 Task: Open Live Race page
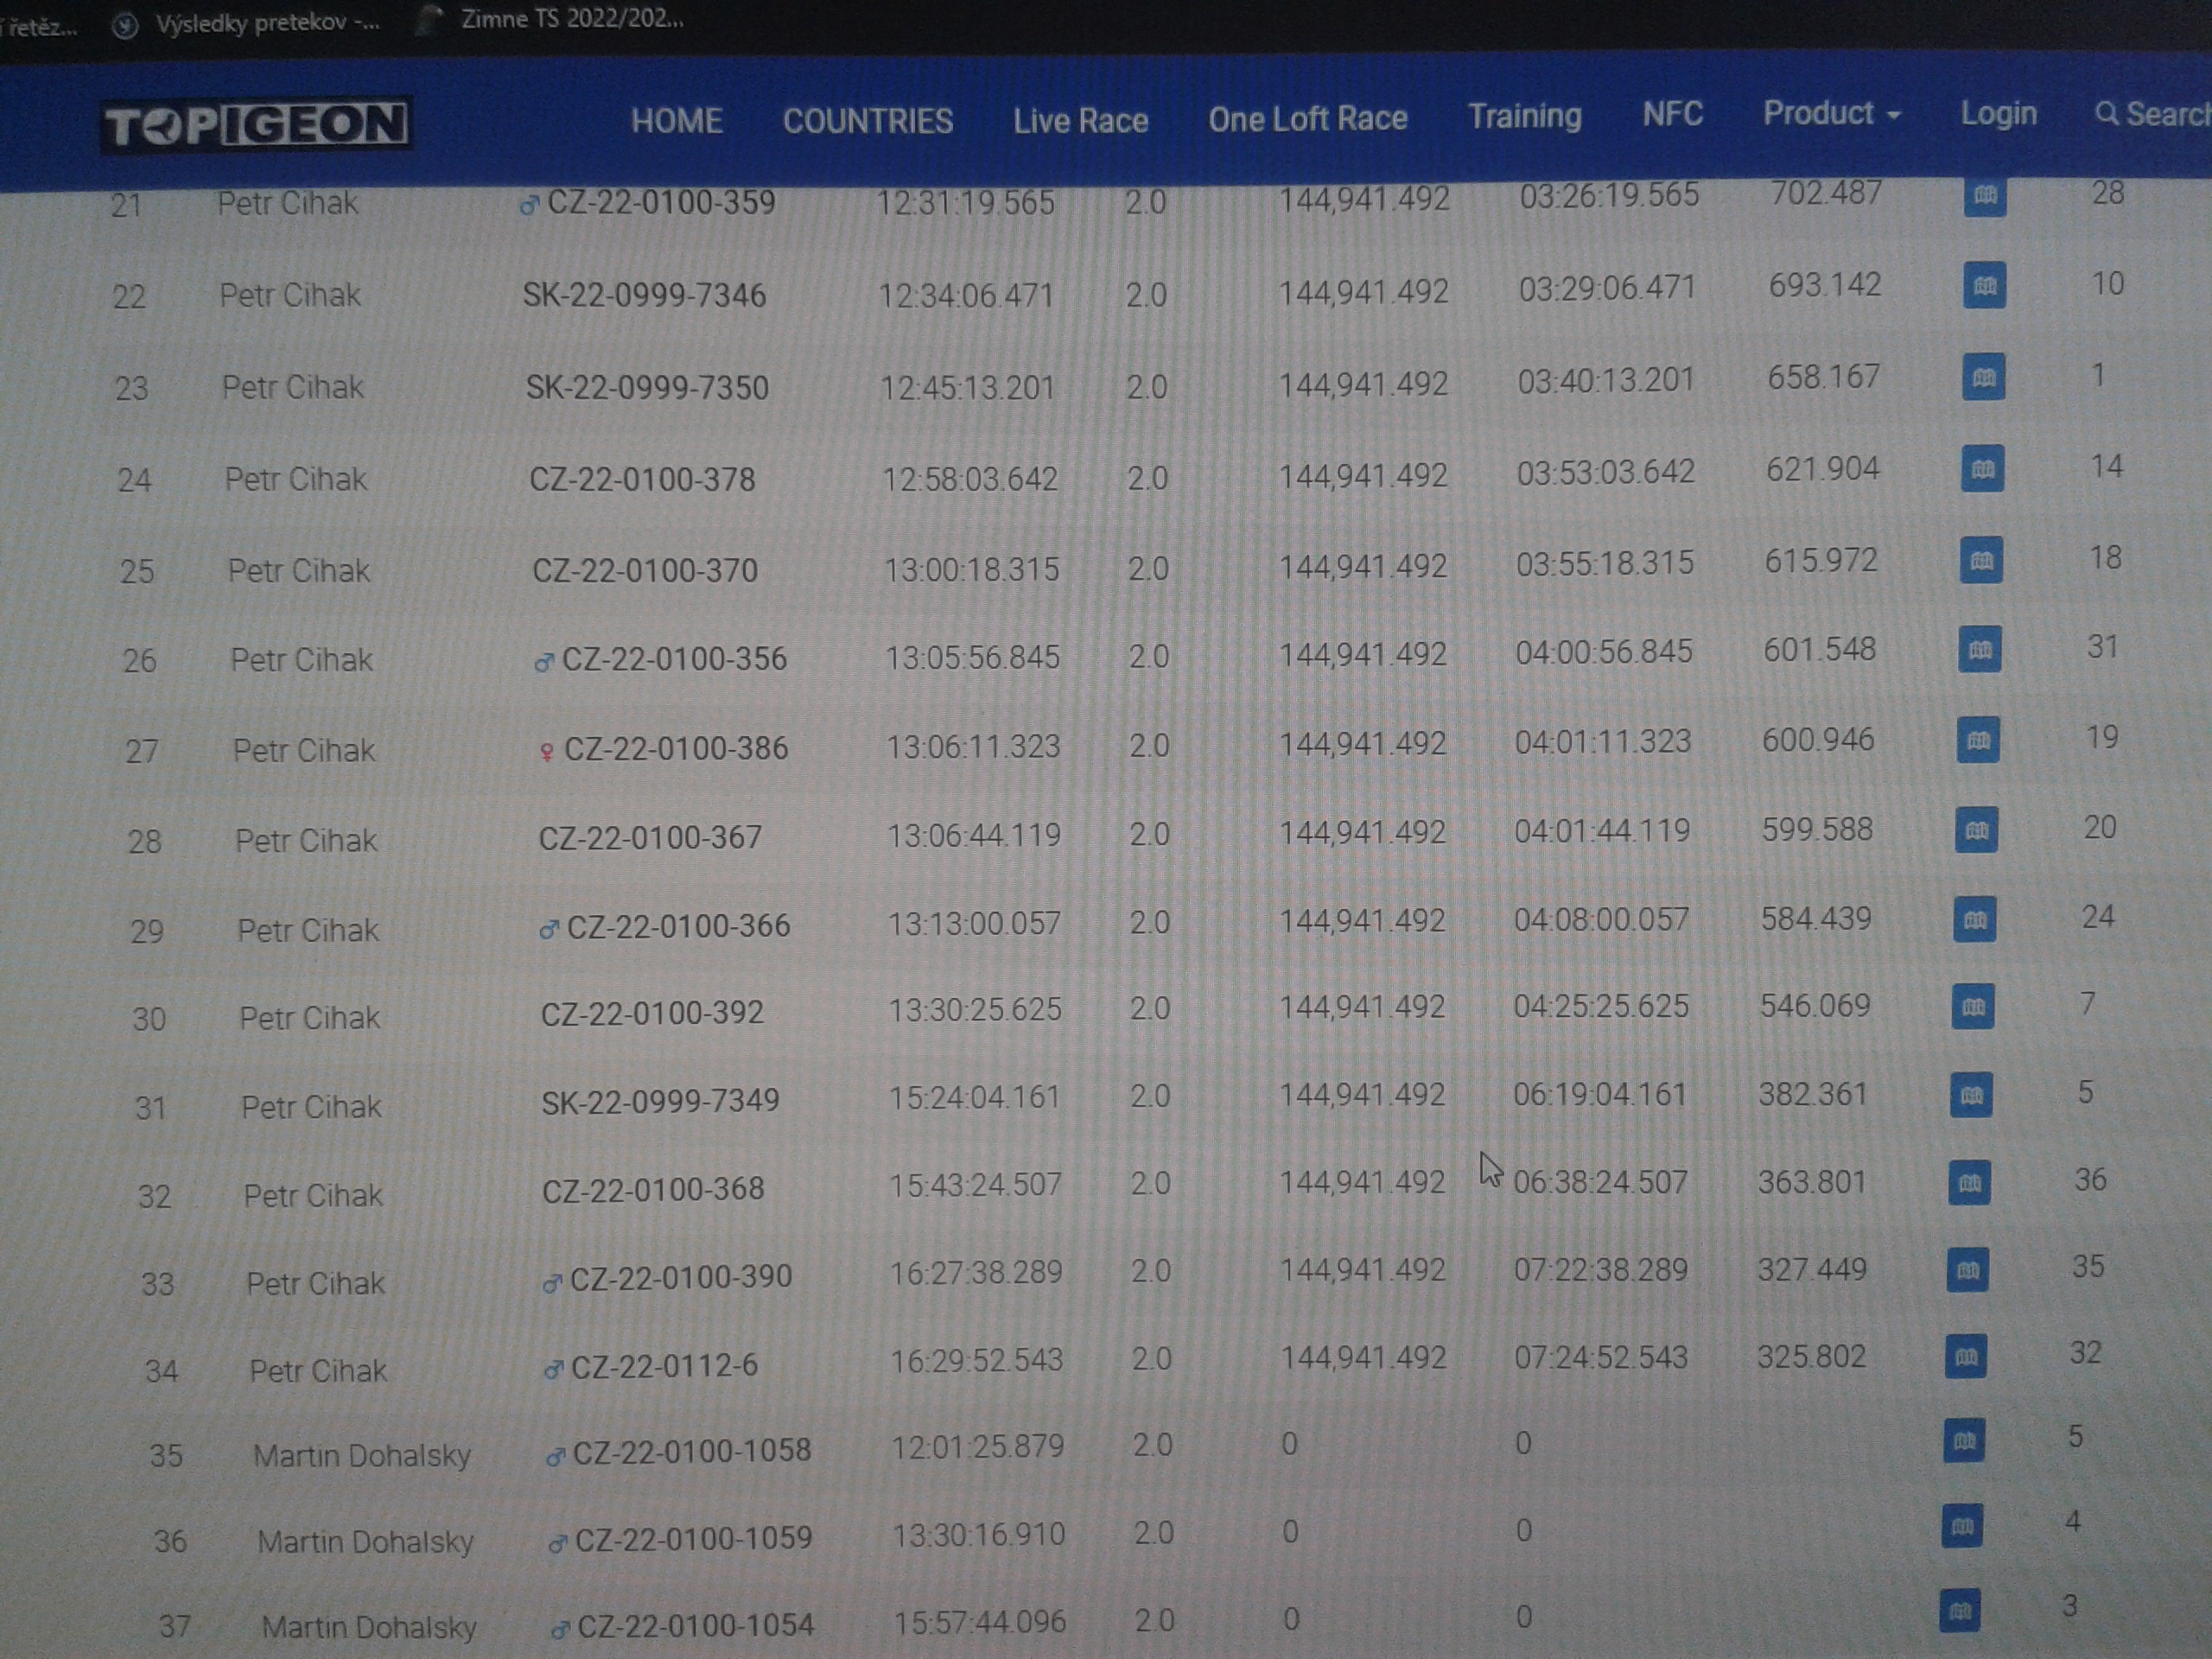coord(1080,120)
